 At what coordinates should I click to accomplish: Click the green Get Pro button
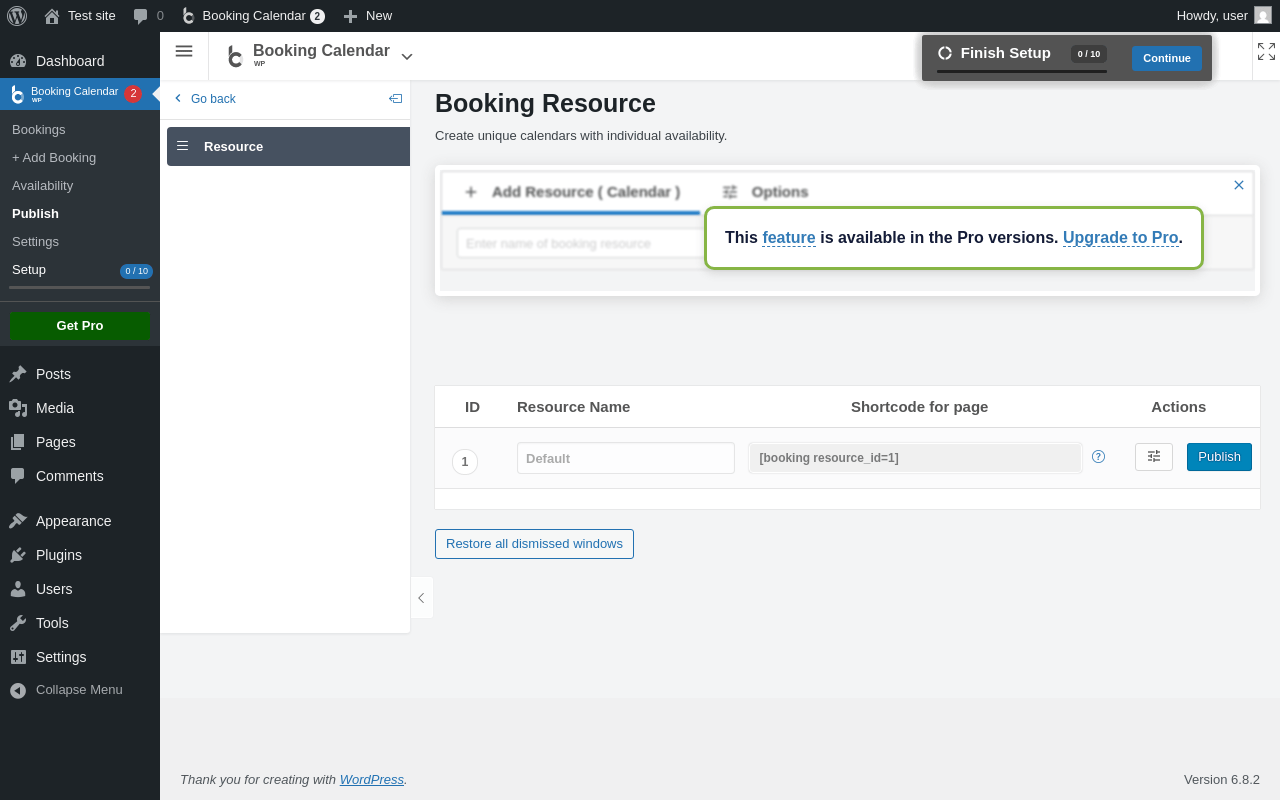(x=80, y=326)
